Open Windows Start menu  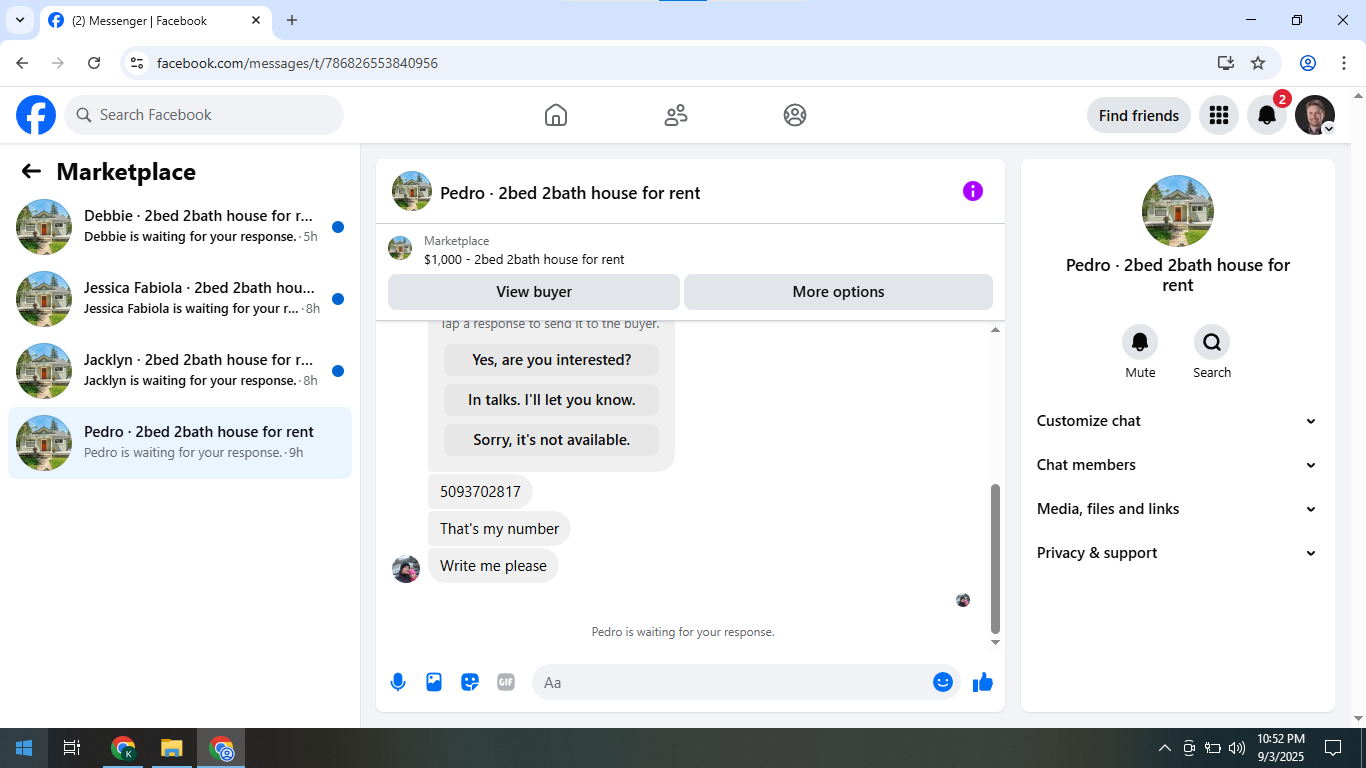tap(24, 748)
